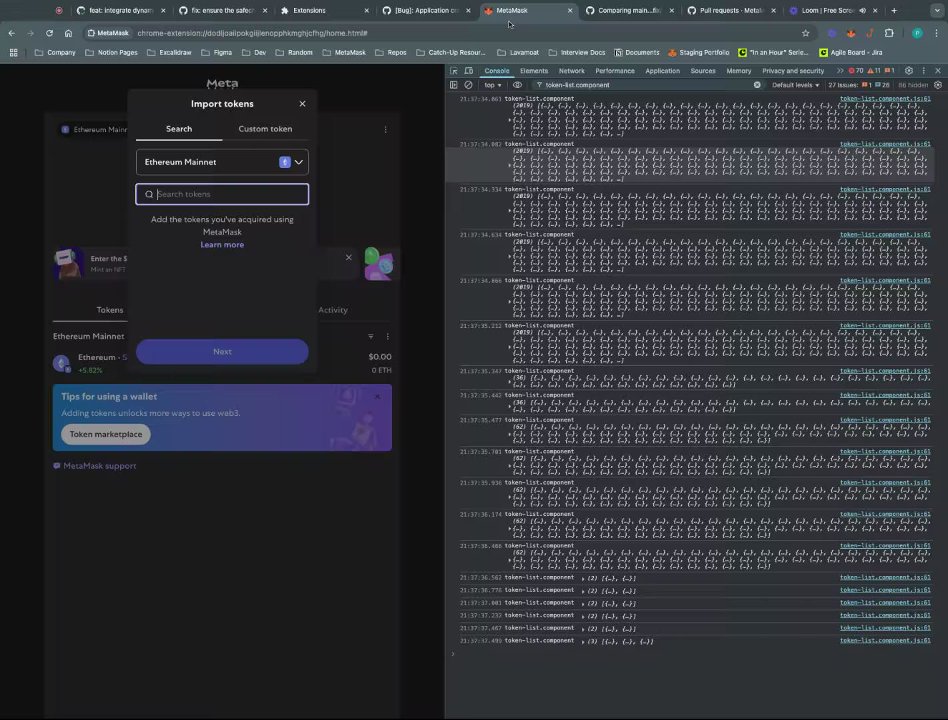
Task: Click the Token marketplace button
Action: coord(106,435)
